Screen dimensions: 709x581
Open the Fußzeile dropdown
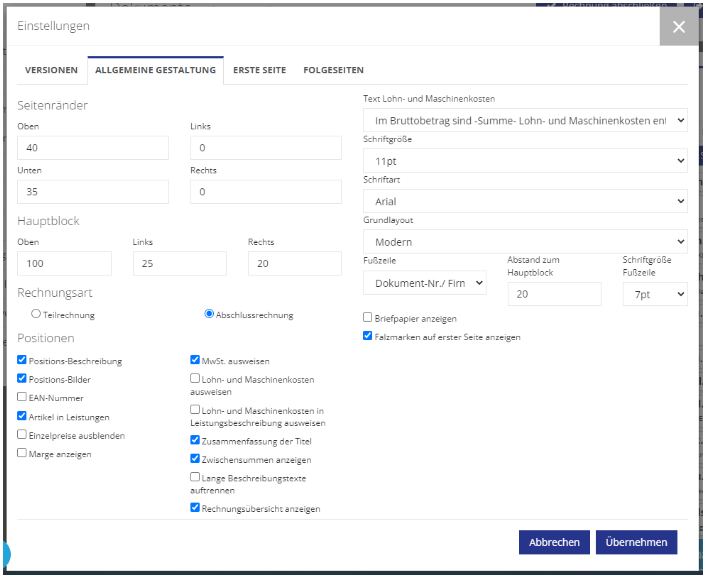pos(426,284)
